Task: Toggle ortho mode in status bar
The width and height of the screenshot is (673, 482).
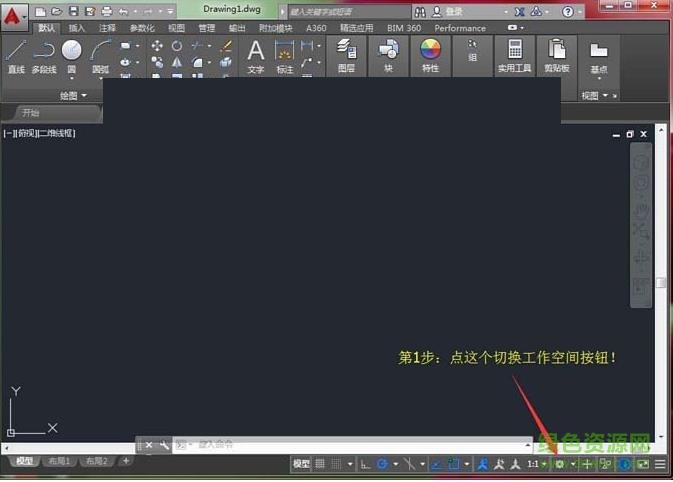Action: pos(366,464)
